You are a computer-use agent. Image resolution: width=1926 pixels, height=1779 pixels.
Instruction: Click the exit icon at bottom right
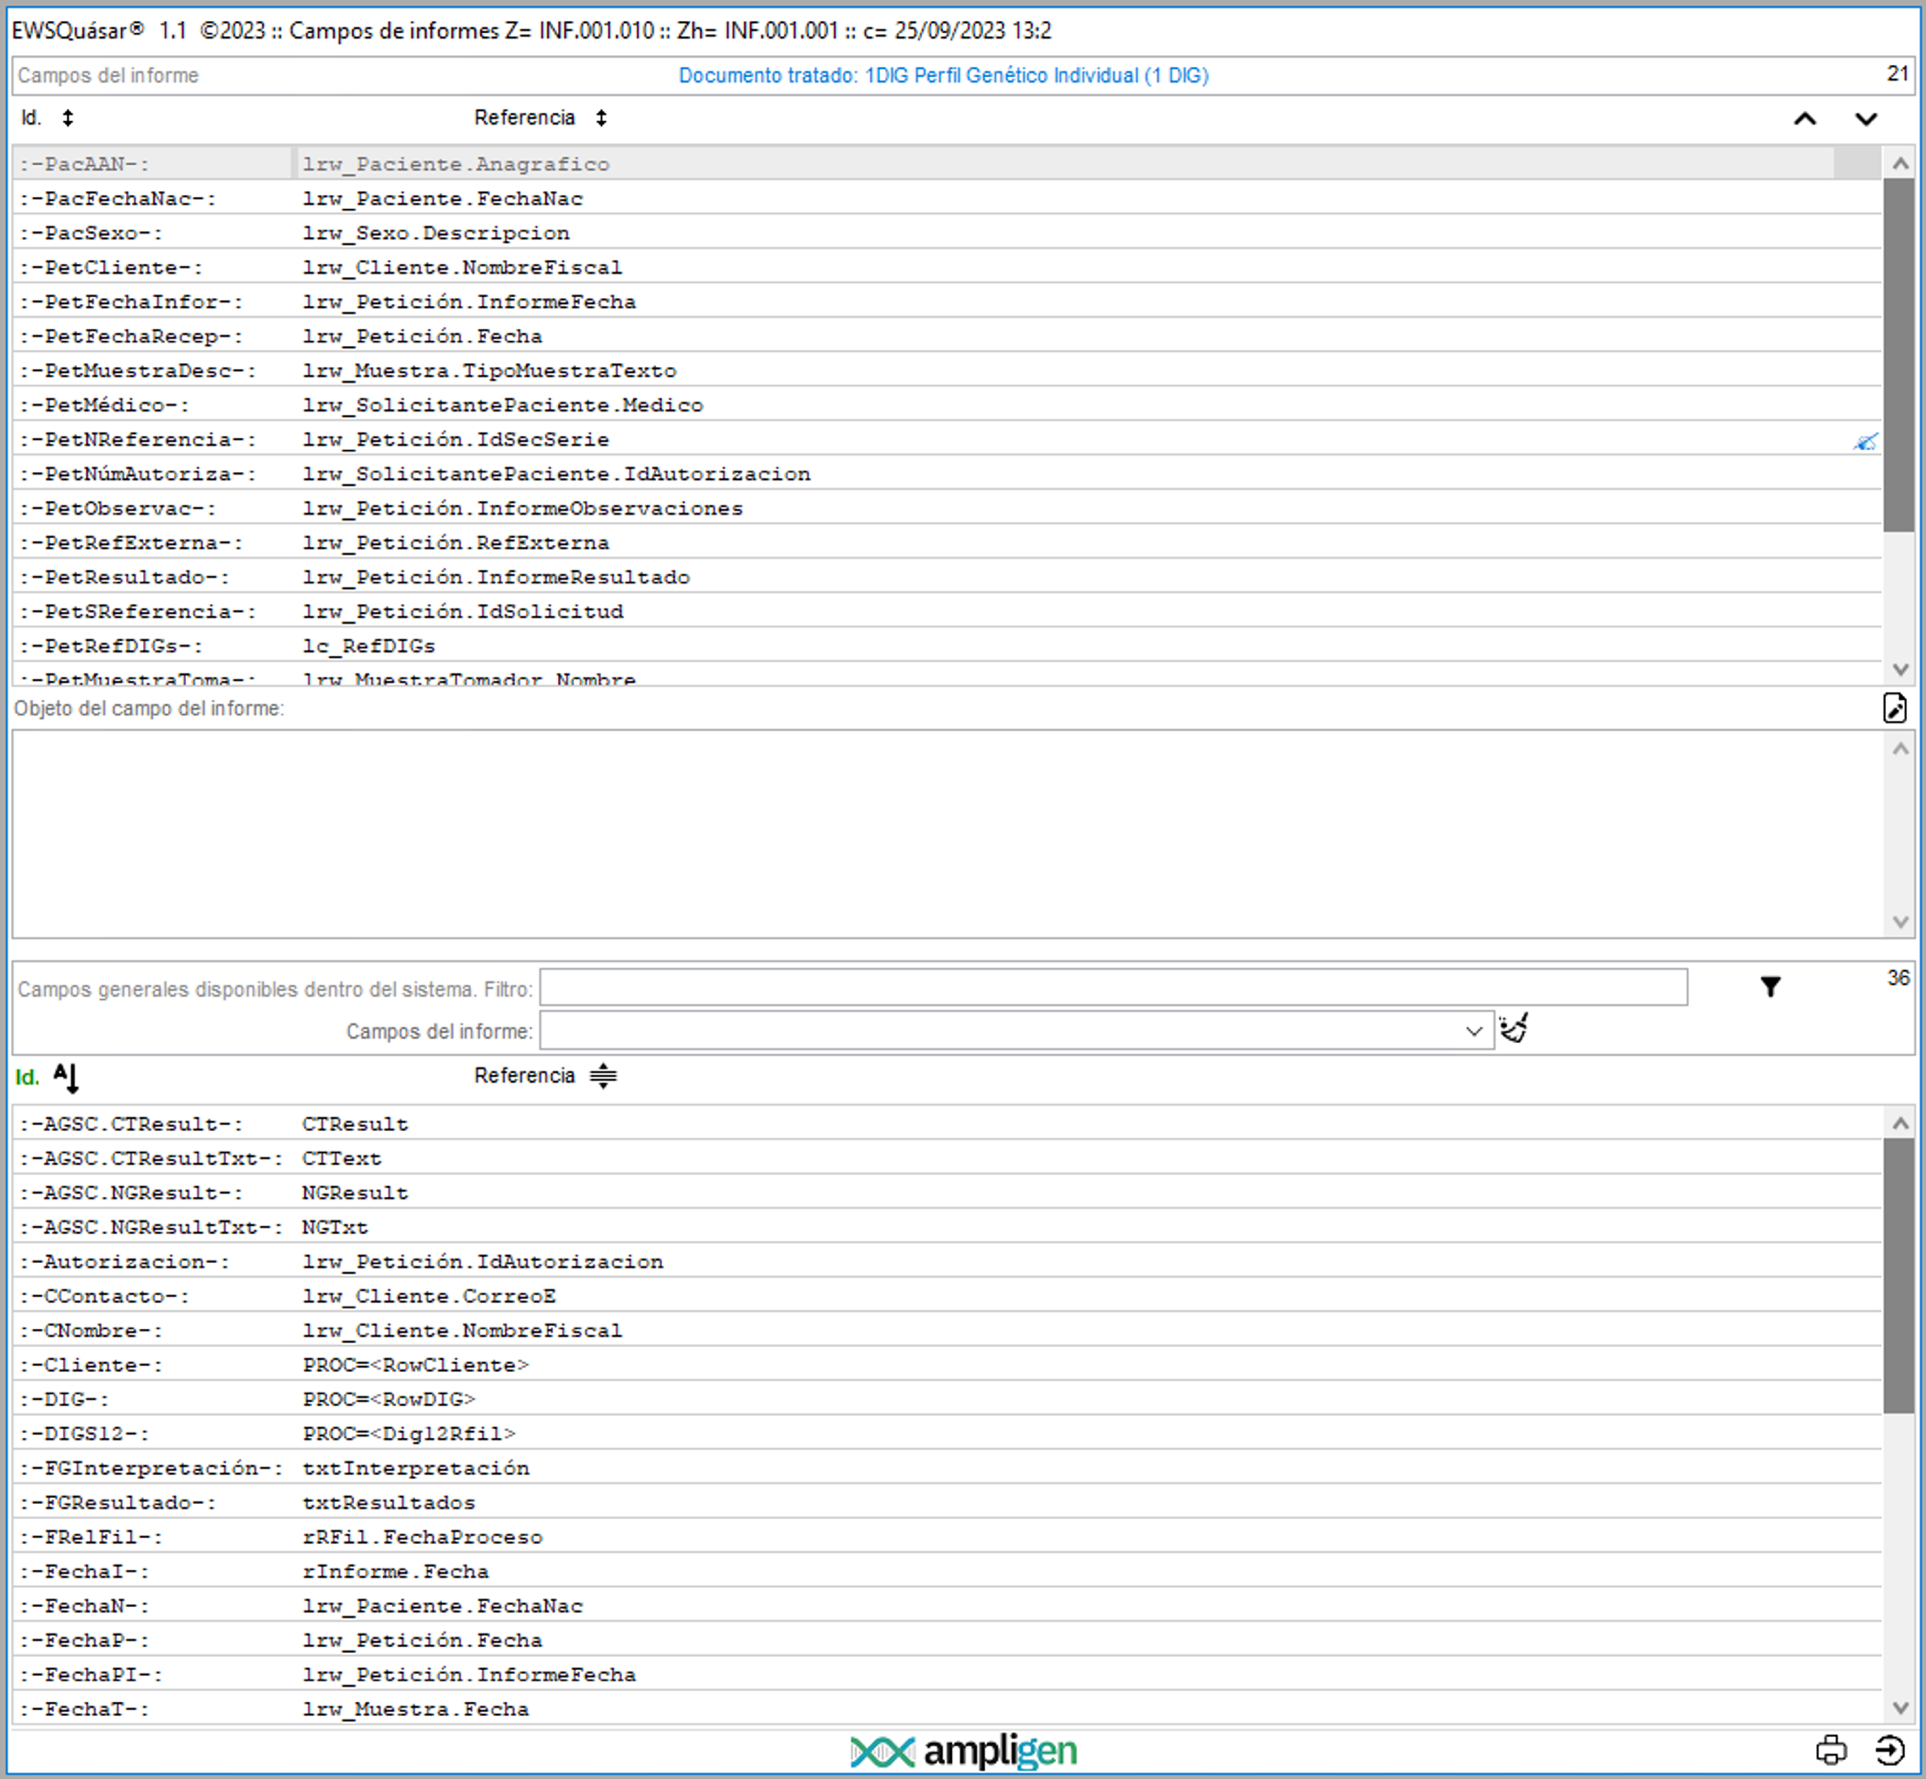tap(1889, 1749)
